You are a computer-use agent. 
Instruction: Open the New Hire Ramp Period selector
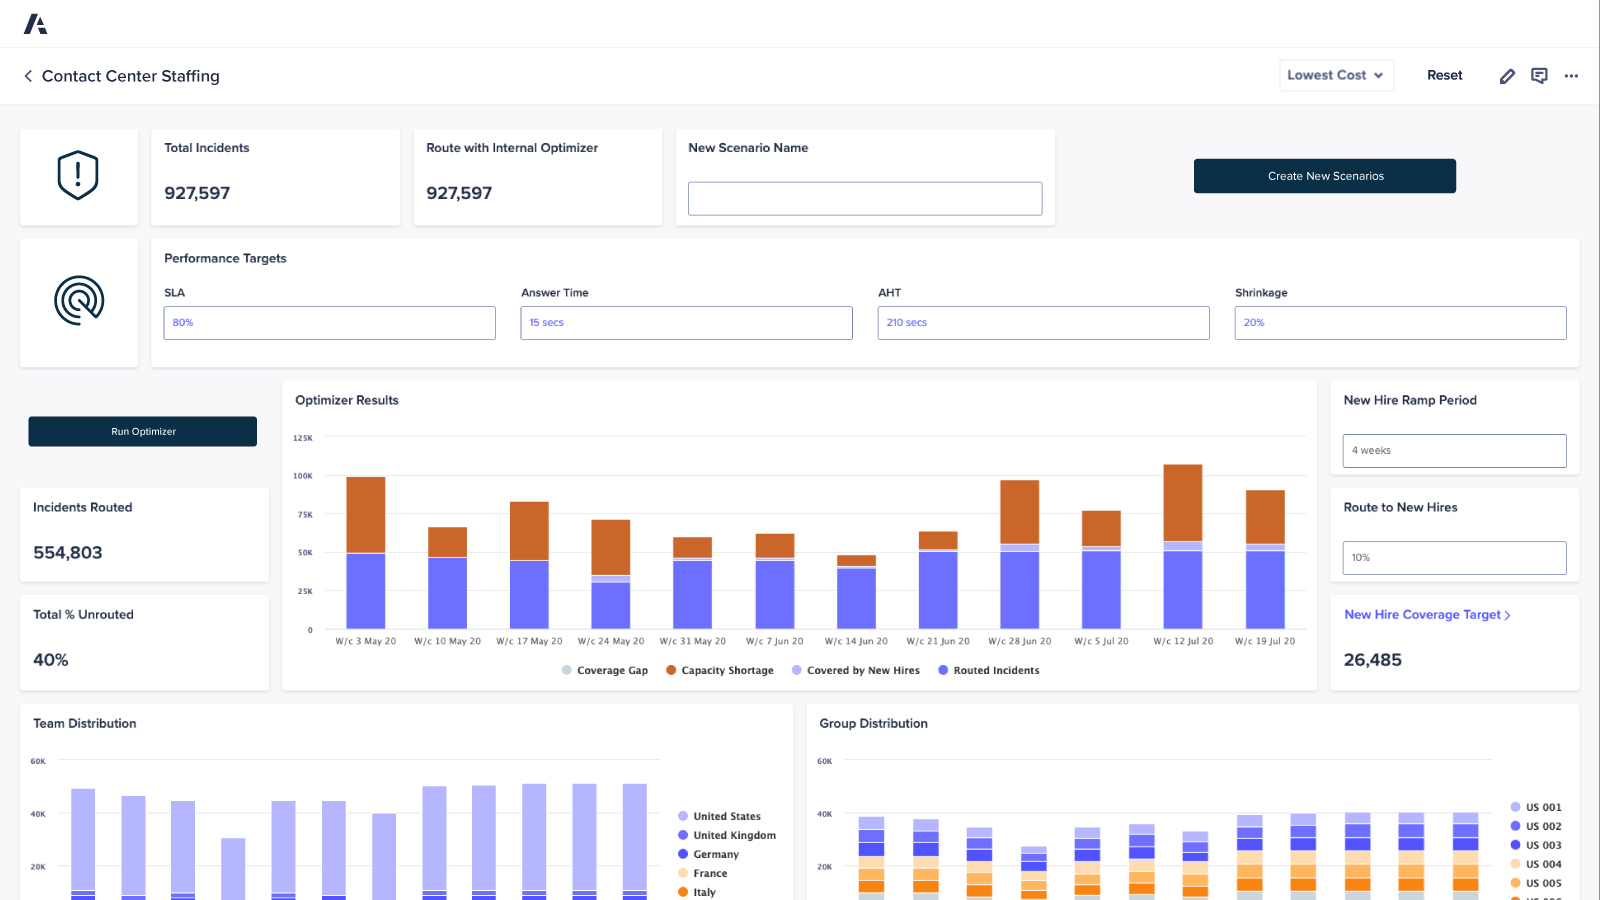pyautogui.click(x=1454, y=450)
